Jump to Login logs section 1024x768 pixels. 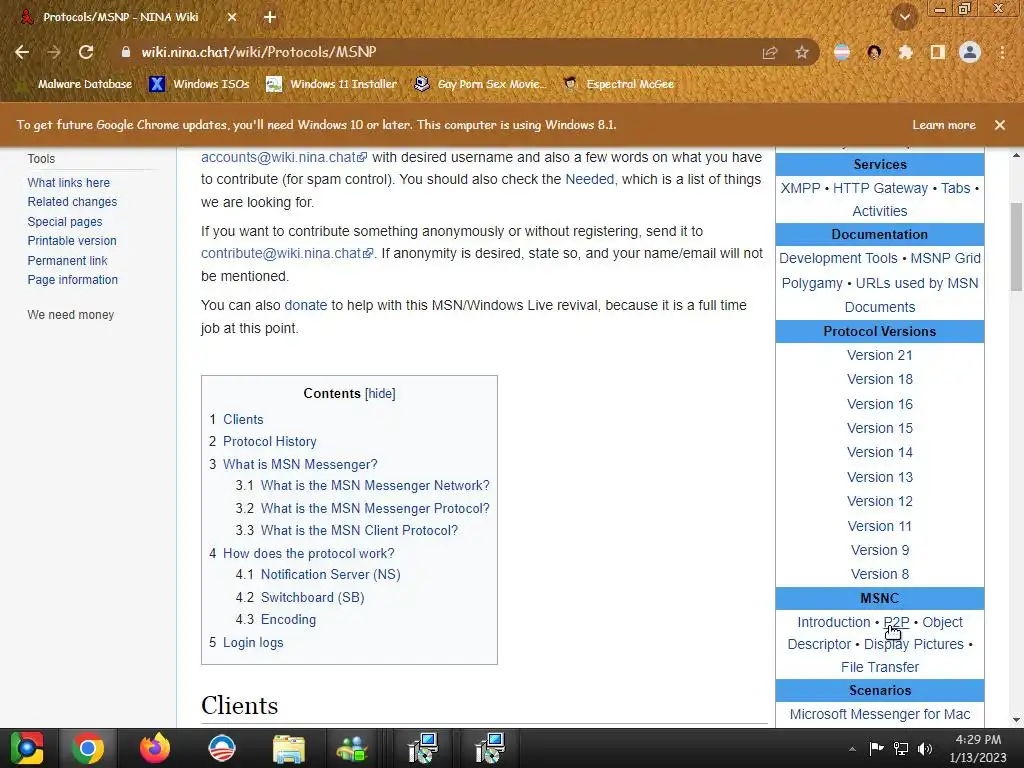pos(253,643)
